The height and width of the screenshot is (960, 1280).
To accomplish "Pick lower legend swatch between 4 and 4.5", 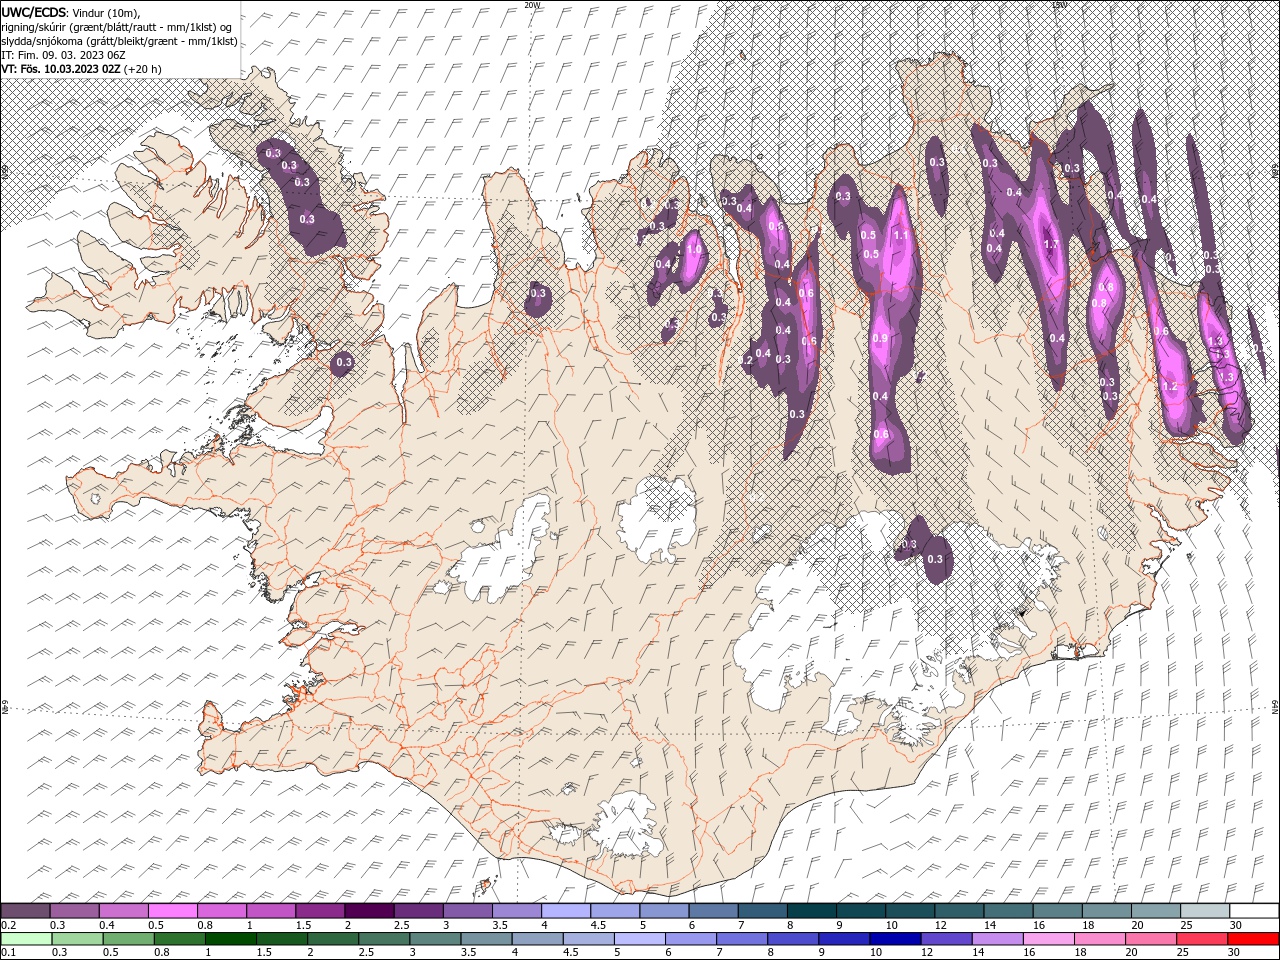I will point(537,938).
